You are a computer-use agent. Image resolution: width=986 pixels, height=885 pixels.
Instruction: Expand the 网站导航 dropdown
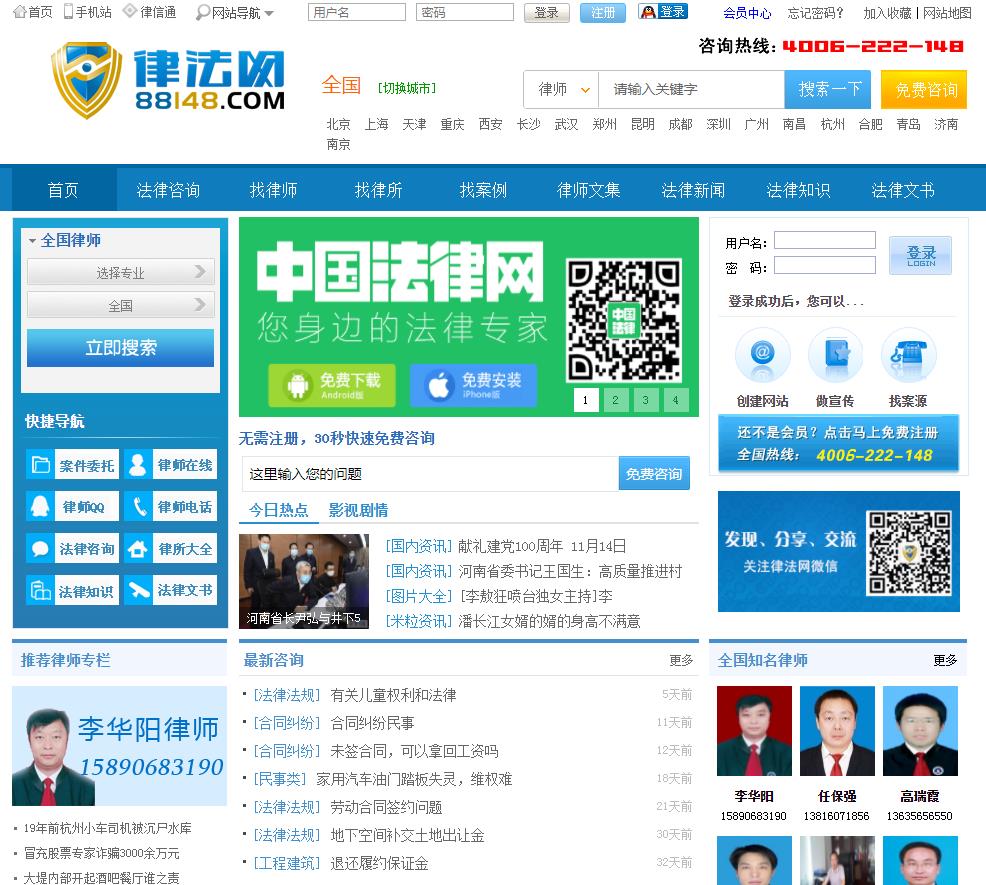(236, 13)
